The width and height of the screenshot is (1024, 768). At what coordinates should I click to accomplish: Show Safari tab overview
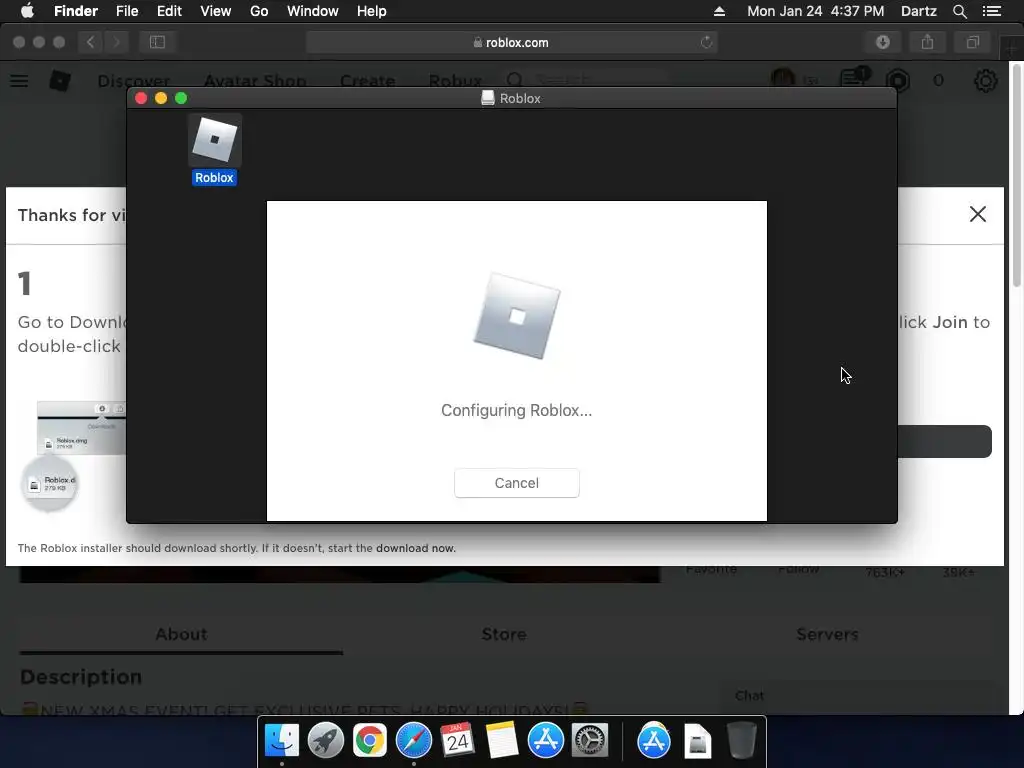972,42
